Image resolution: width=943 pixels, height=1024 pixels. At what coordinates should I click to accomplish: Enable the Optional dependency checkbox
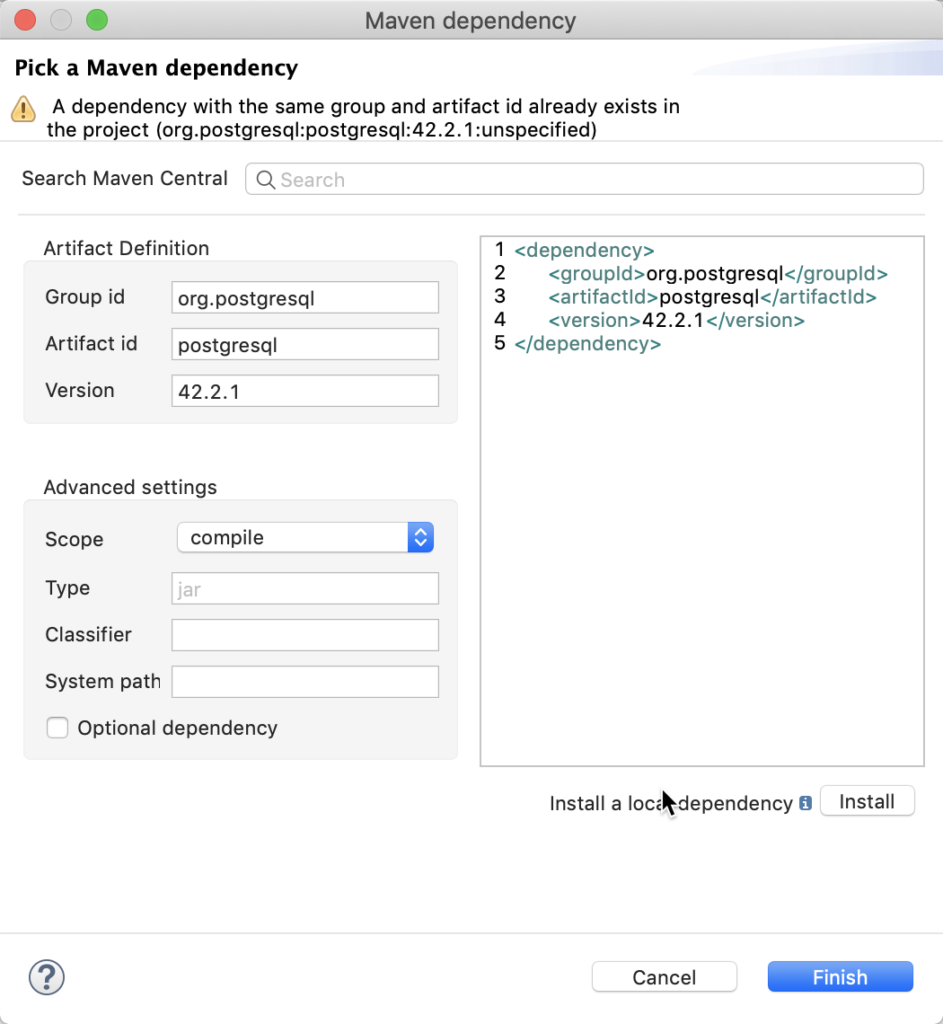tap(58, 728)
